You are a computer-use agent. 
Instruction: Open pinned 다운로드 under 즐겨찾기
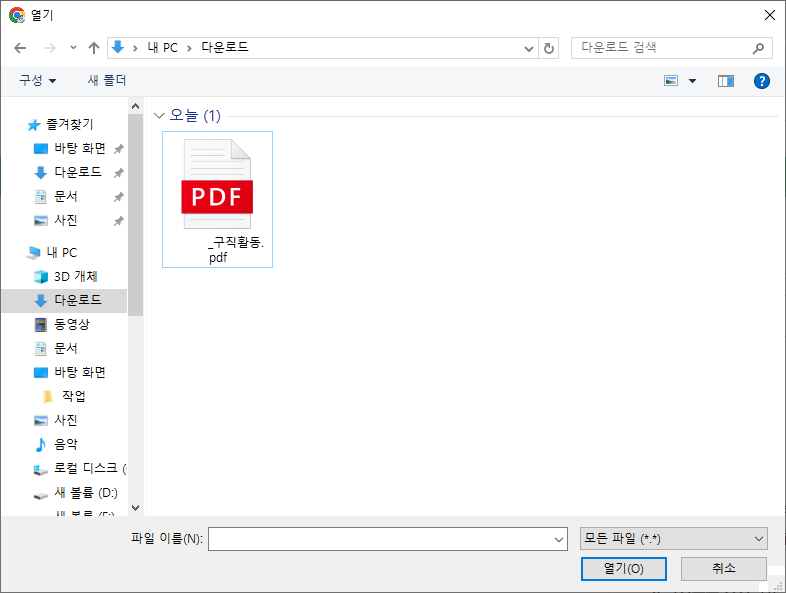click(x=78, y=172)
